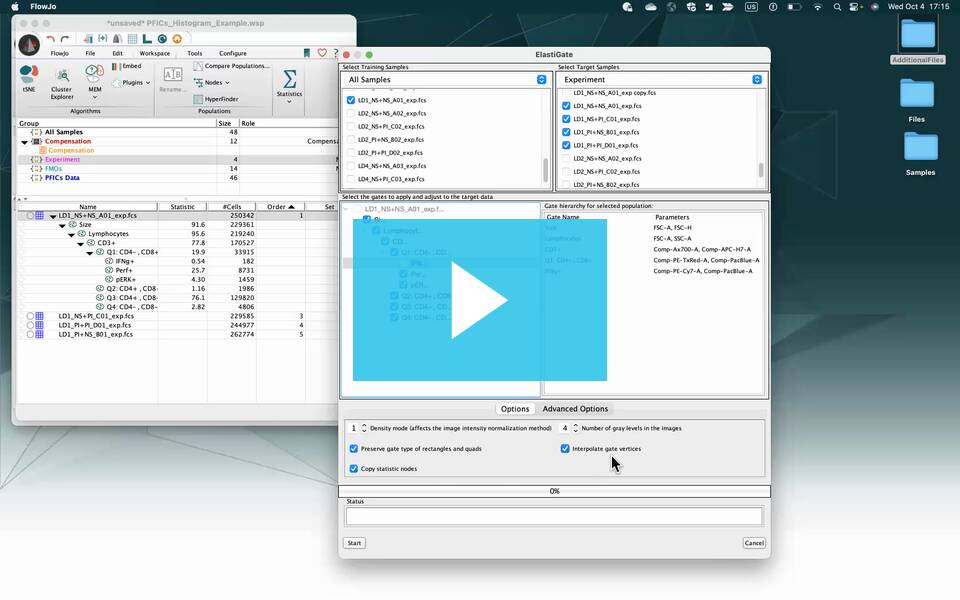Open the HyperFinder tool
This screenshot has width=960, height=600.
216,99
